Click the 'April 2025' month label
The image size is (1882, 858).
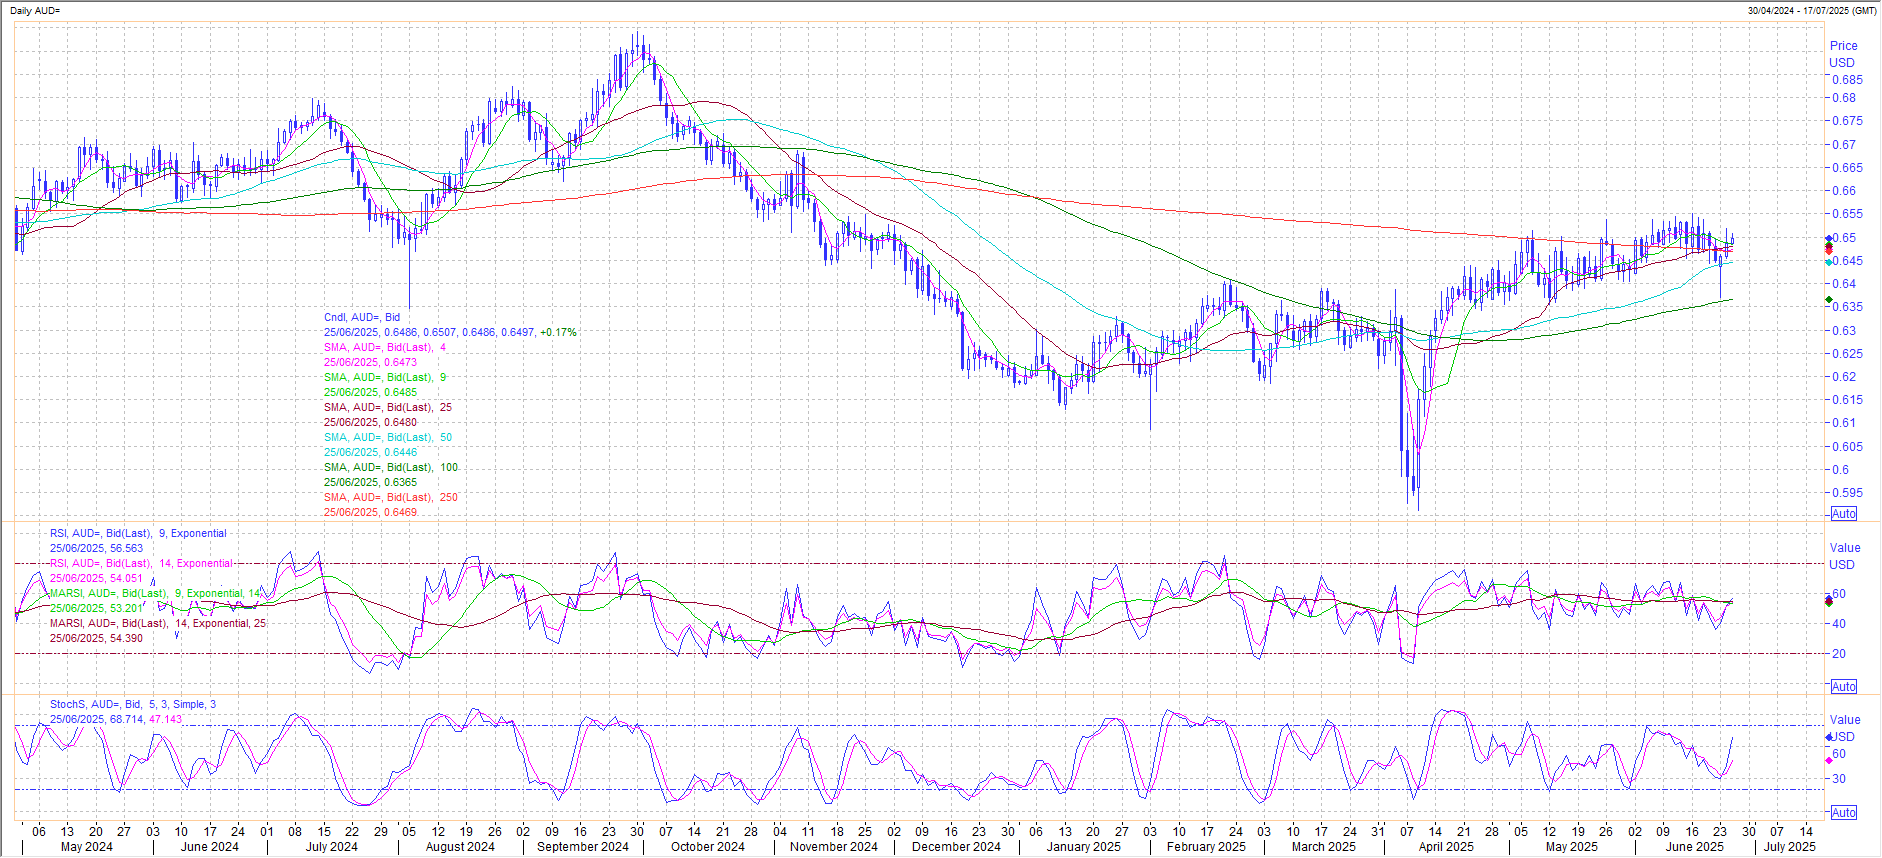(x=1446, y=847)
